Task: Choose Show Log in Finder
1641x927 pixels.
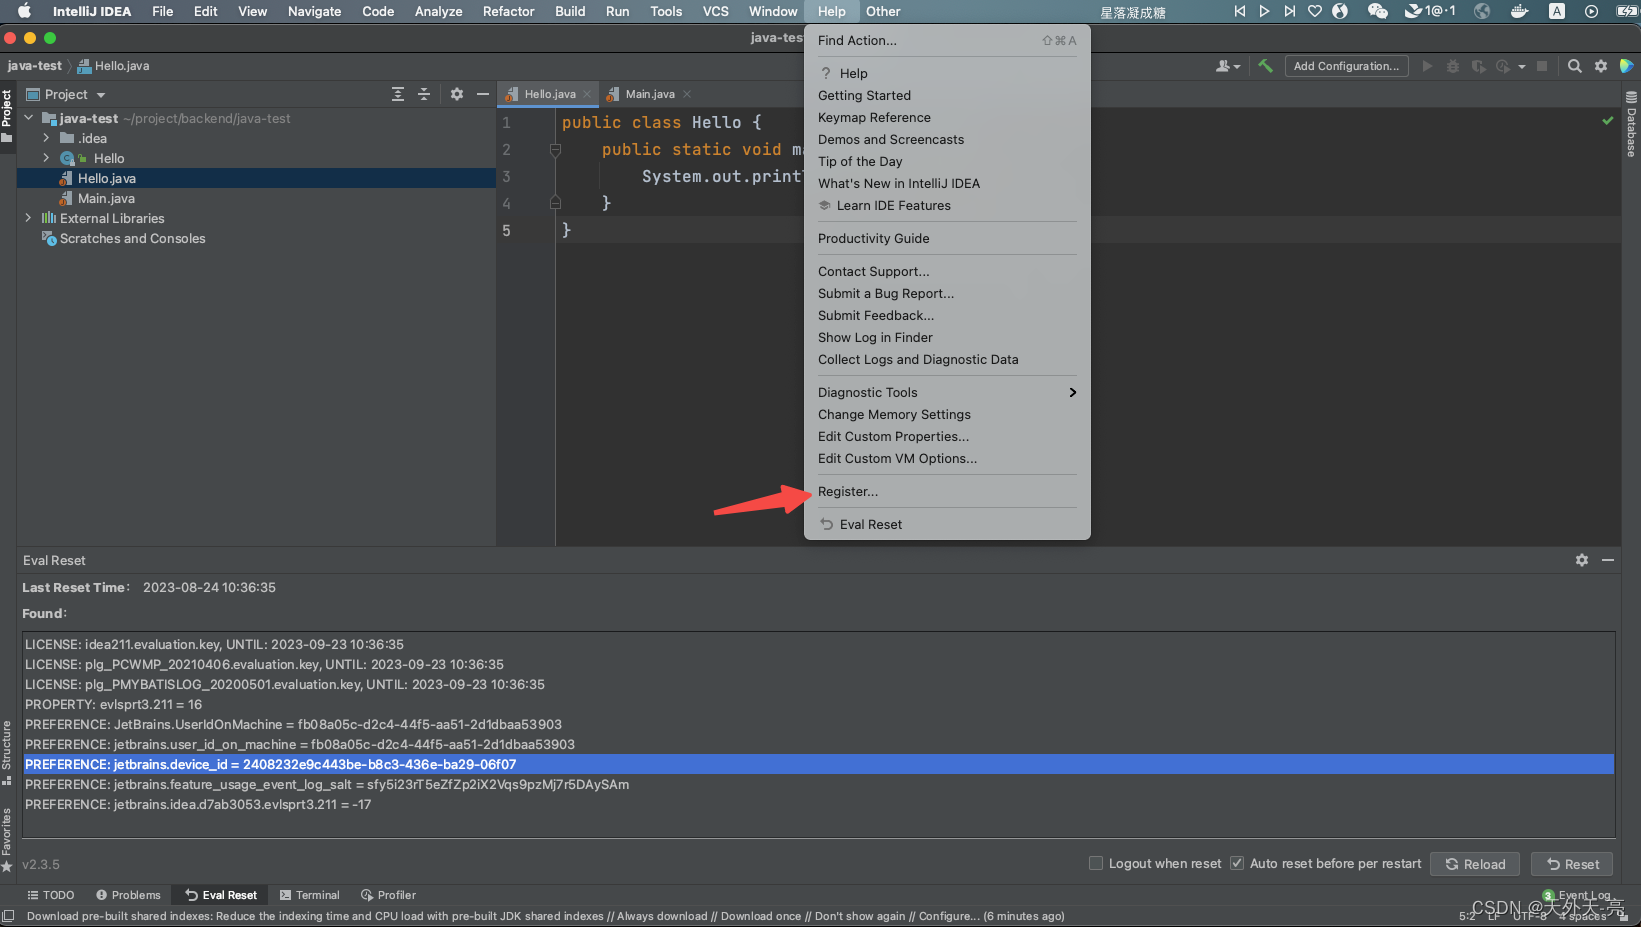Action: point(947,337)
